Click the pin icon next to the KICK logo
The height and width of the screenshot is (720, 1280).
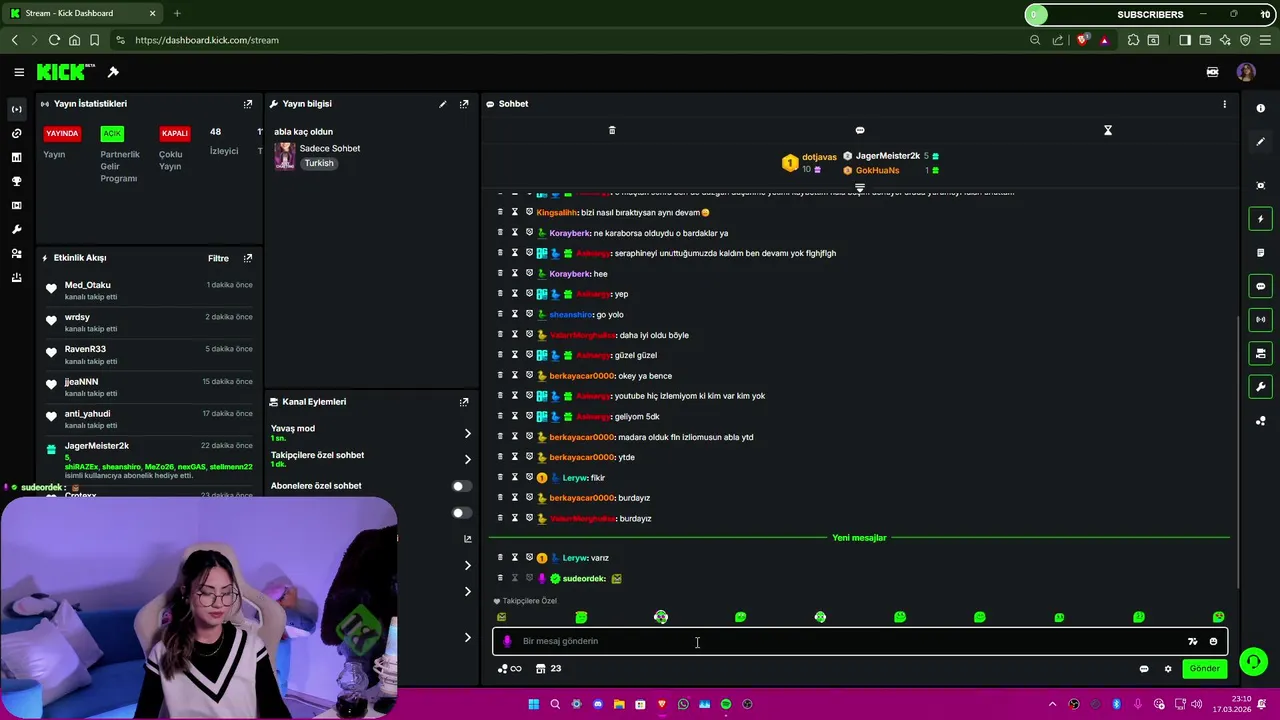113,72
